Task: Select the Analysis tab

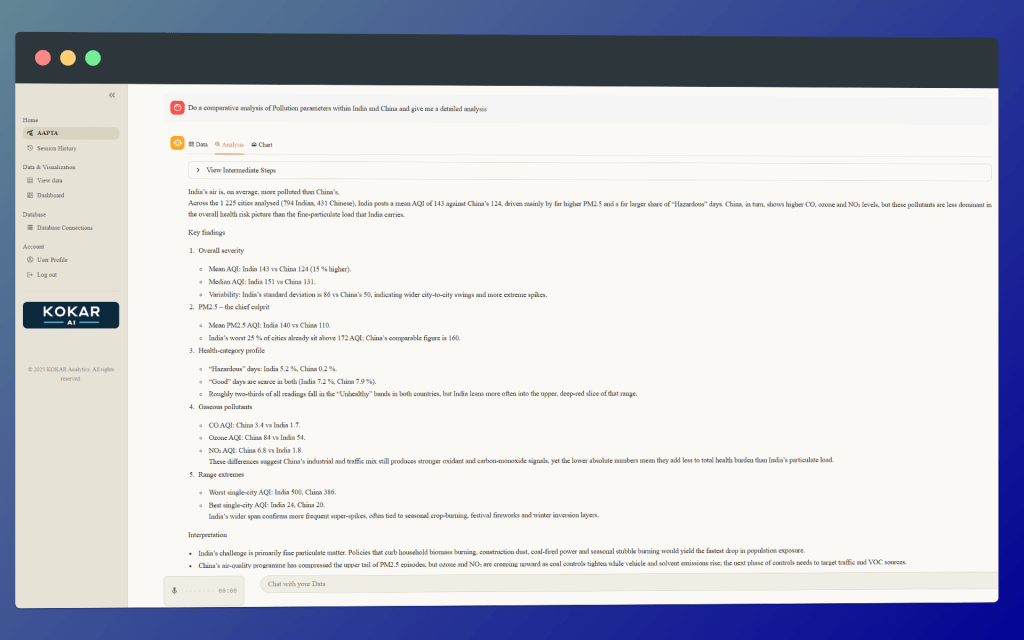Action: [x=229, y=144]
